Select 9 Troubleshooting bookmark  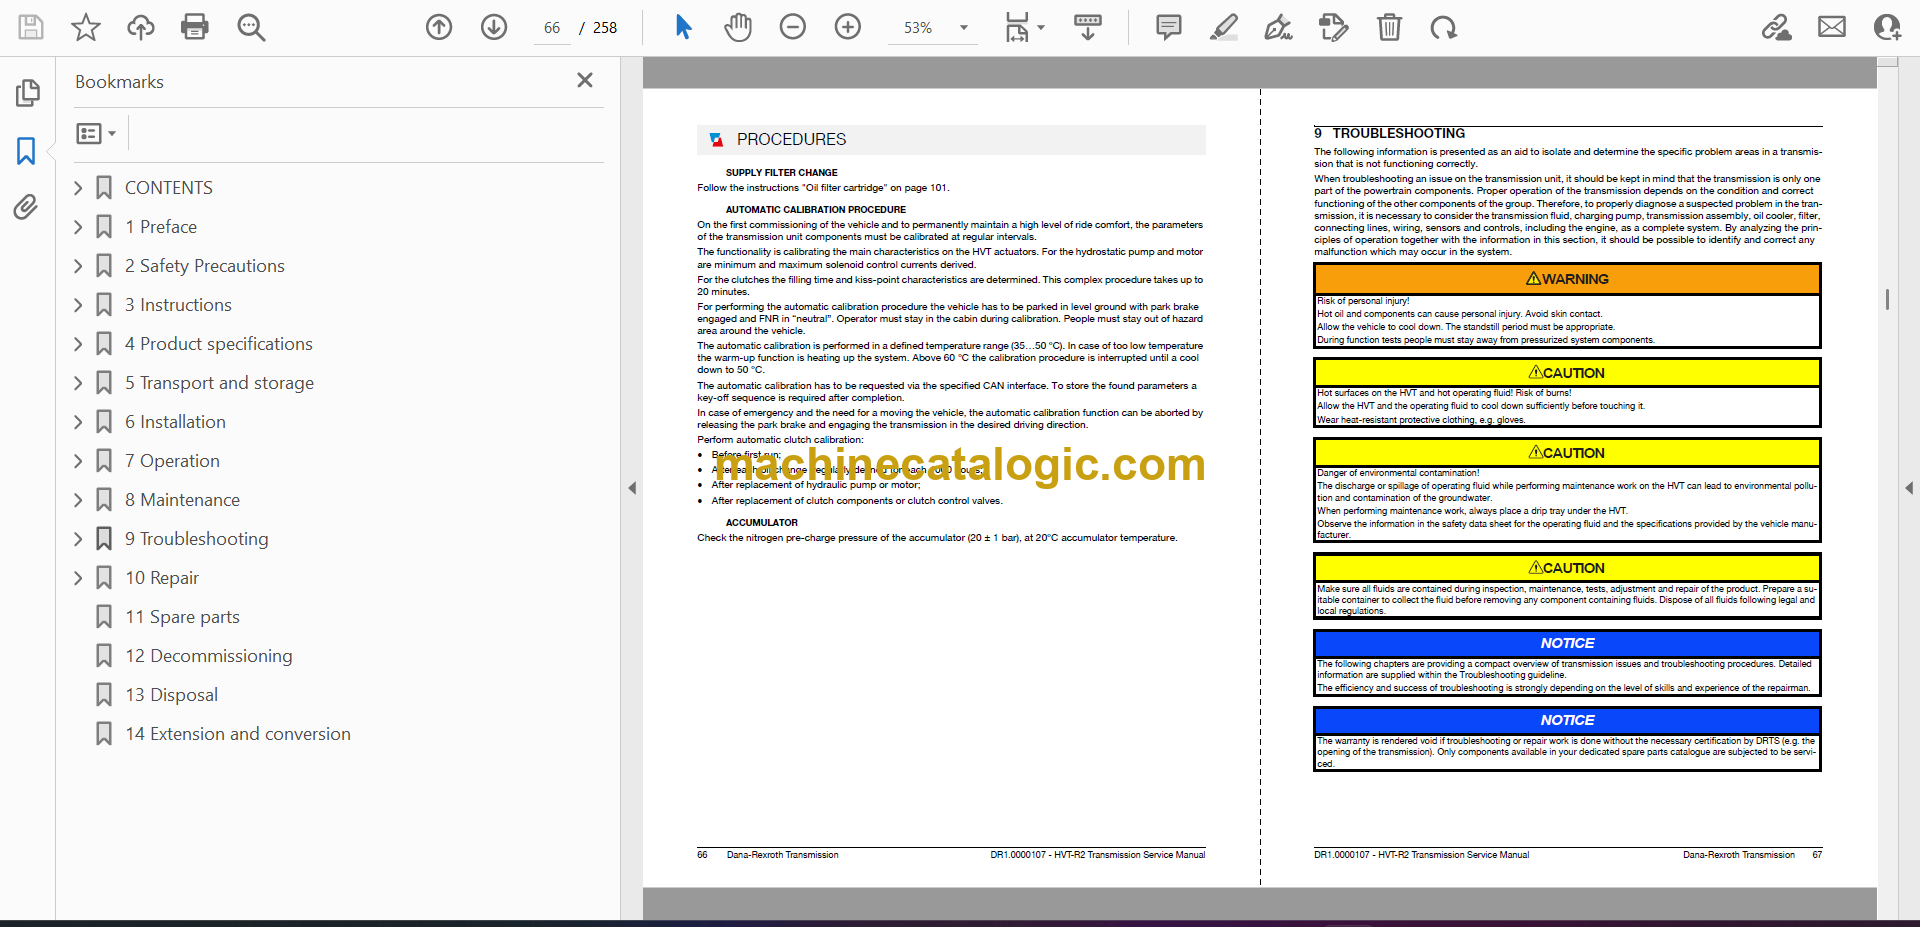[196, 539]
